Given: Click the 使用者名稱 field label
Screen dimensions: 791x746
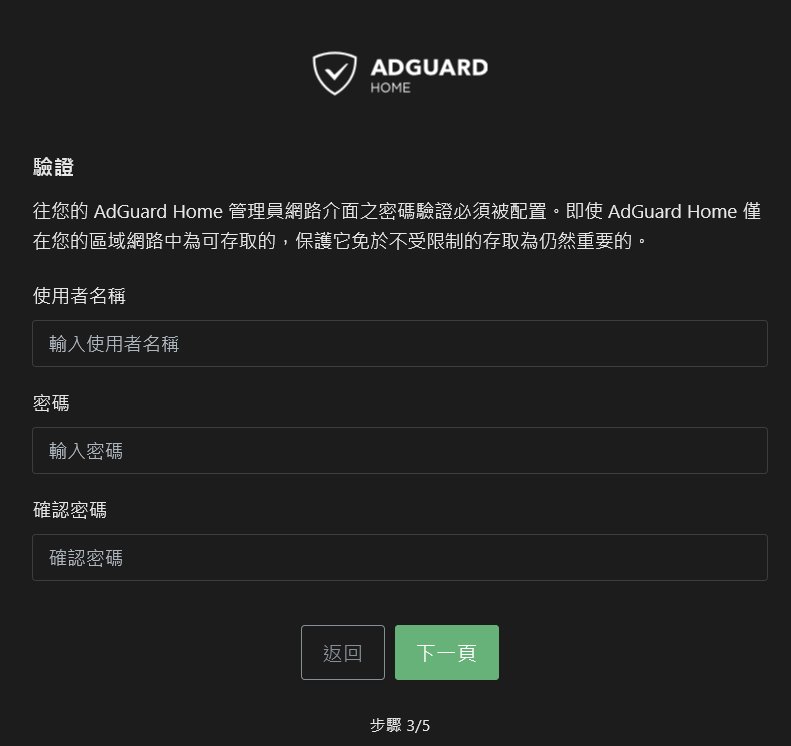Looking at the screenshot, I should pos(79,296).
